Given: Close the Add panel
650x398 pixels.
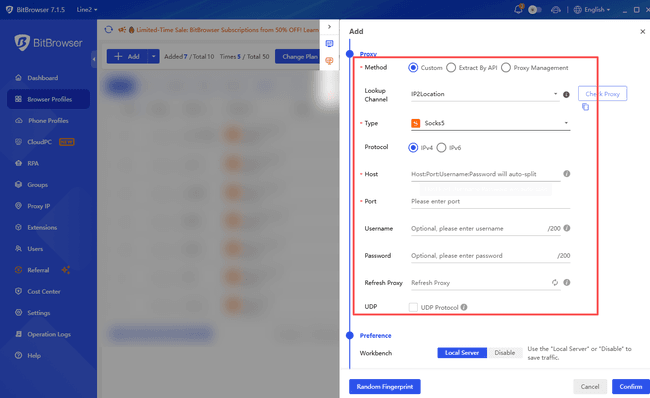Looking at the screenshot, I should pyautogui.click(x=643, y=32).
